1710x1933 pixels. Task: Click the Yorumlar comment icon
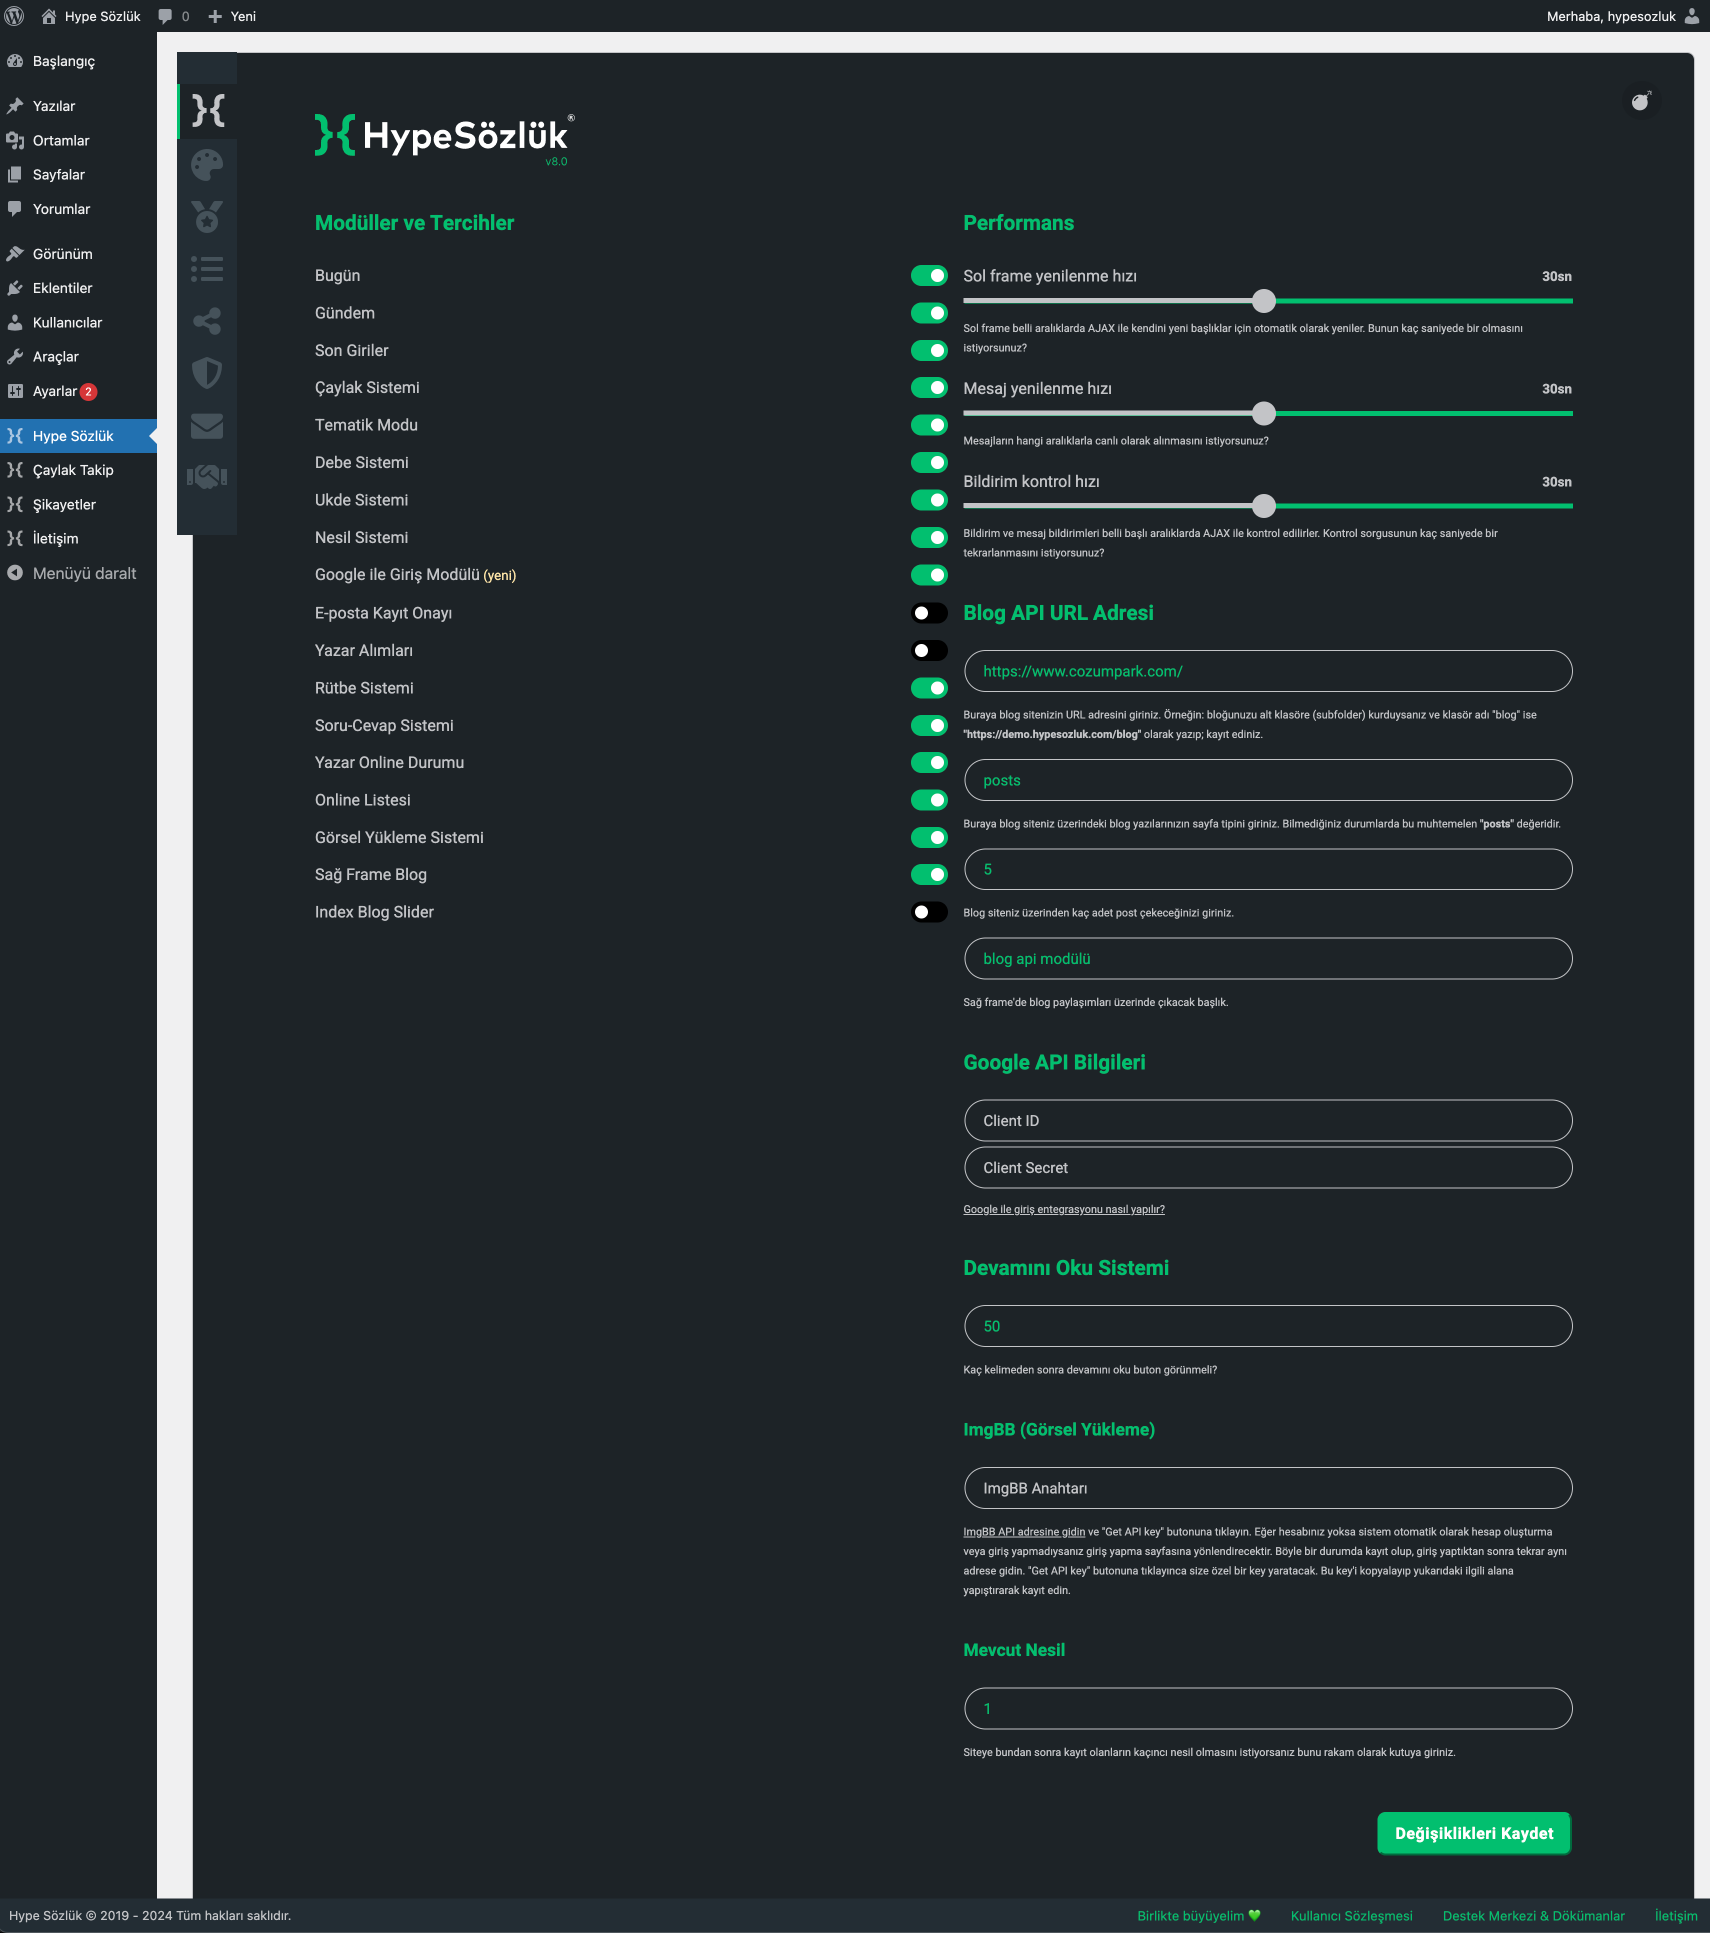[x=15, y=209]
